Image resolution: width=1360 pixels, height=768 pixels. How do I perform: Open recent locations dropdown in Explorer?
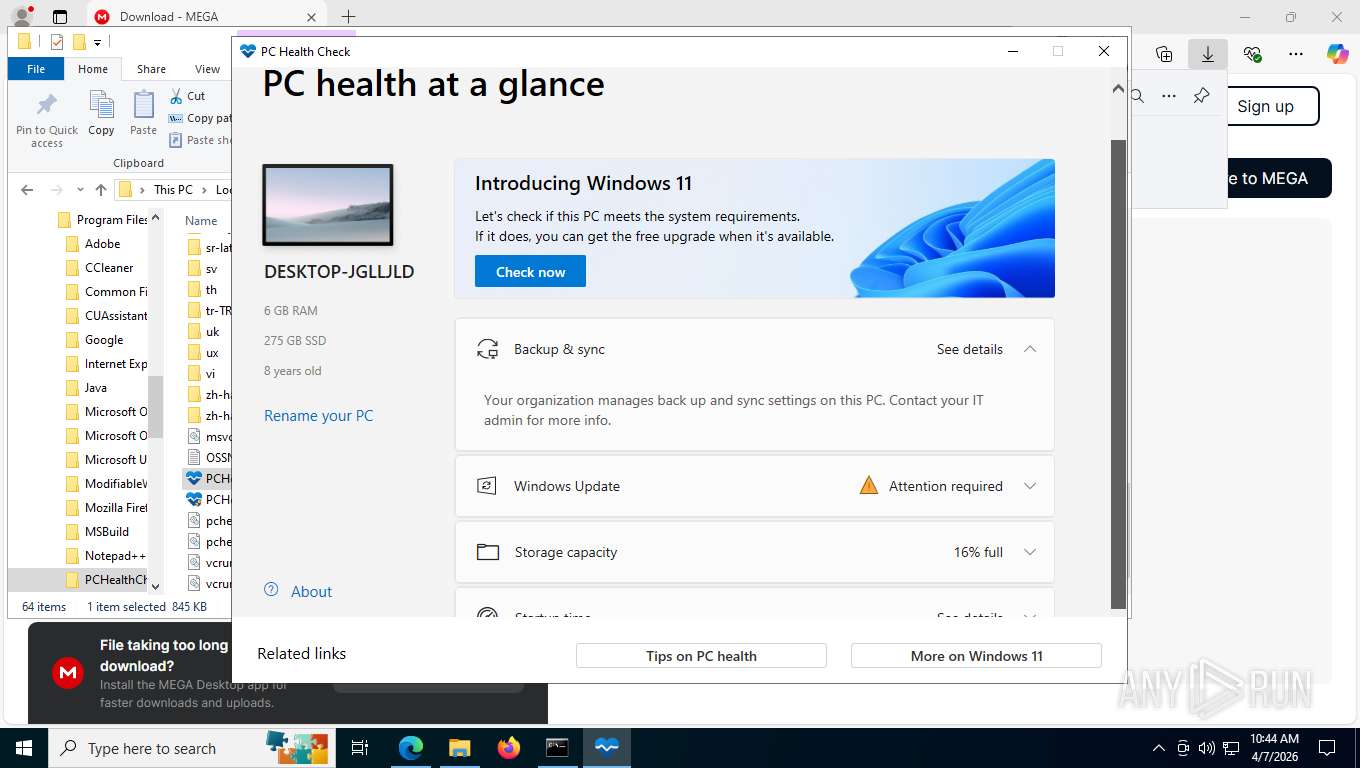pyautogui.click(x=81, y=190)
